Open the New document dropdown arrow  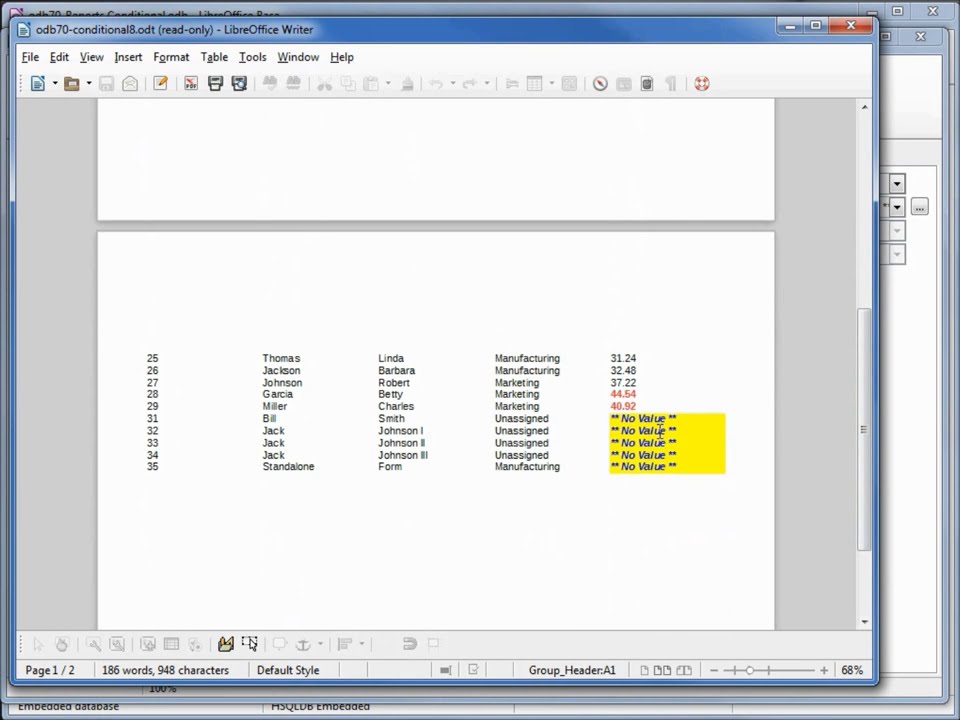click(54, 83)
